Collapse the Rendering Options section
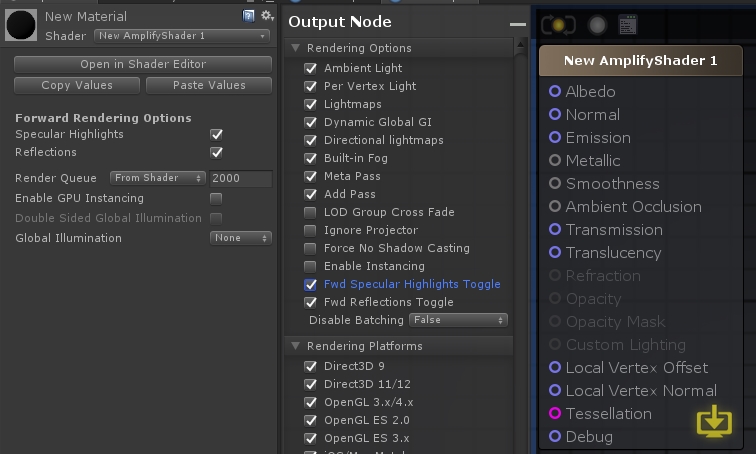 tap(296, 48)
